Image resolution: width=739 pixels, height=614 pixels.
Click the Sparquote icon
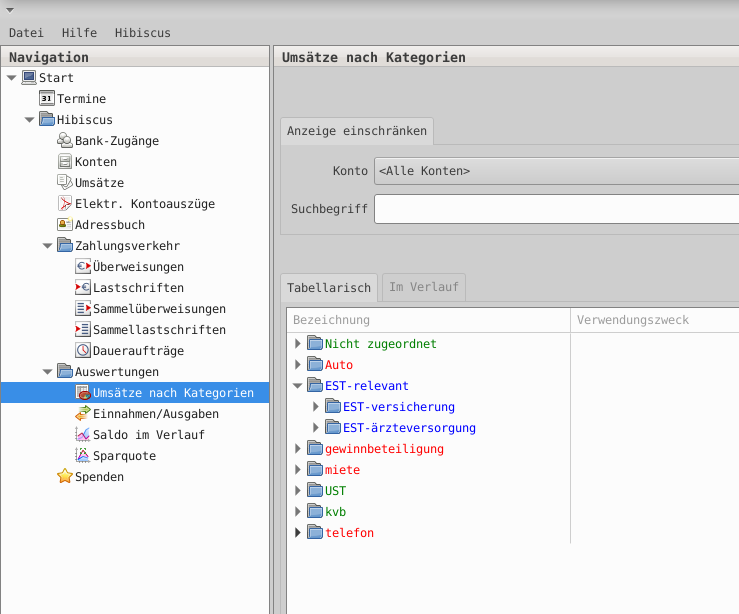83,456
